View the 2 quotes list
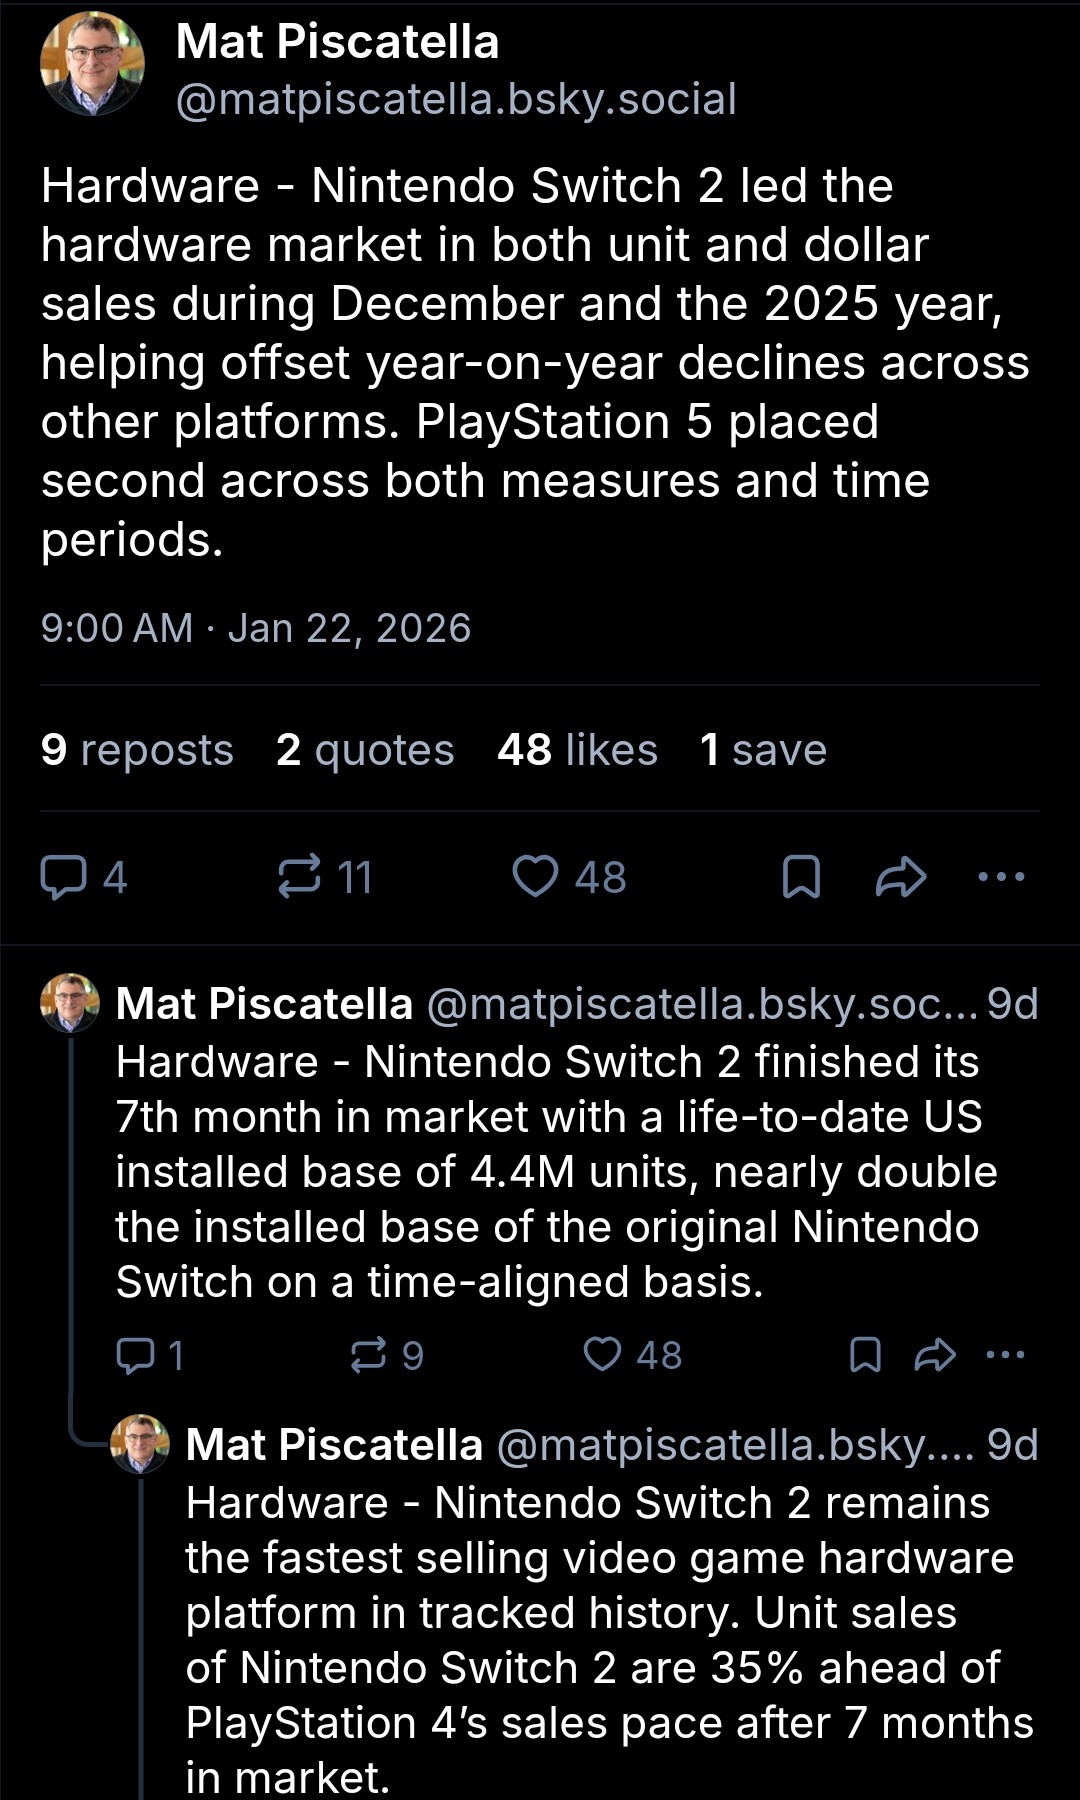Screen dimensions: 1080x1800 click(365, 750)
